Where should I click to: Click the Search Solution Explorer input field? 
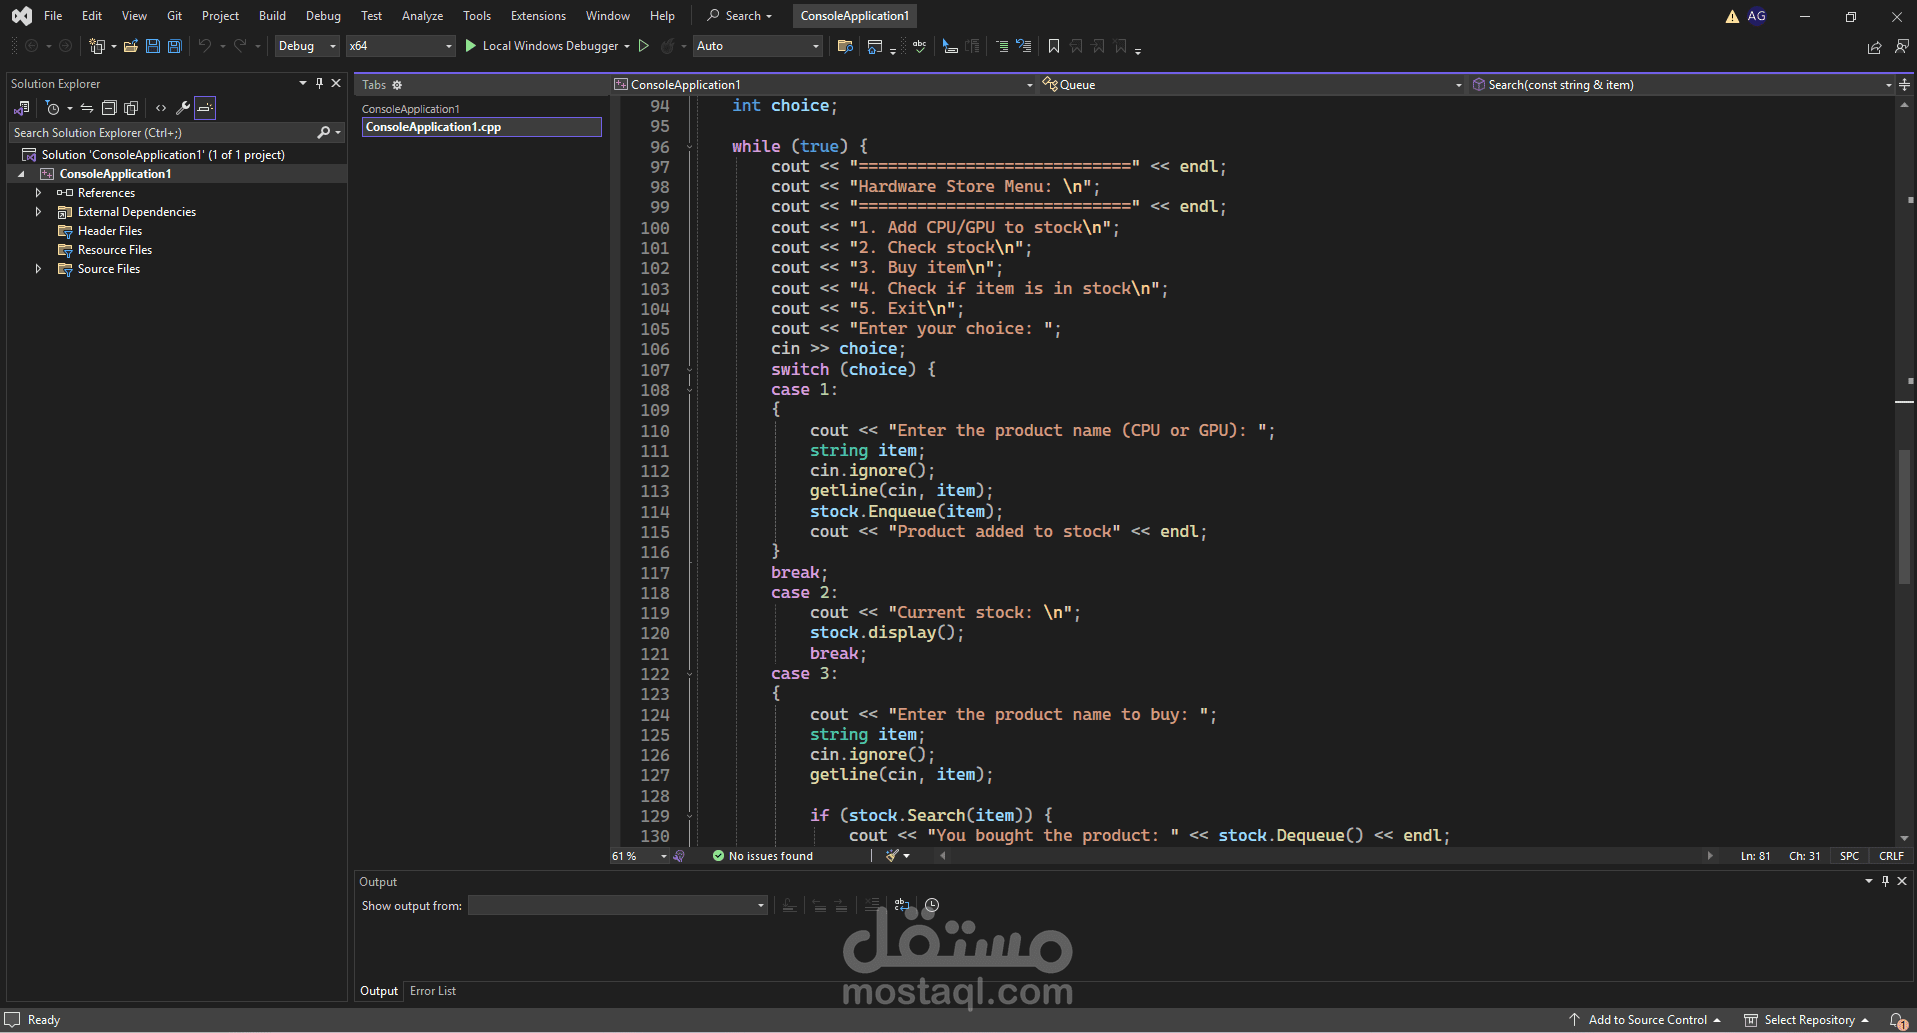pyautogui.click(x=162, y=132)
